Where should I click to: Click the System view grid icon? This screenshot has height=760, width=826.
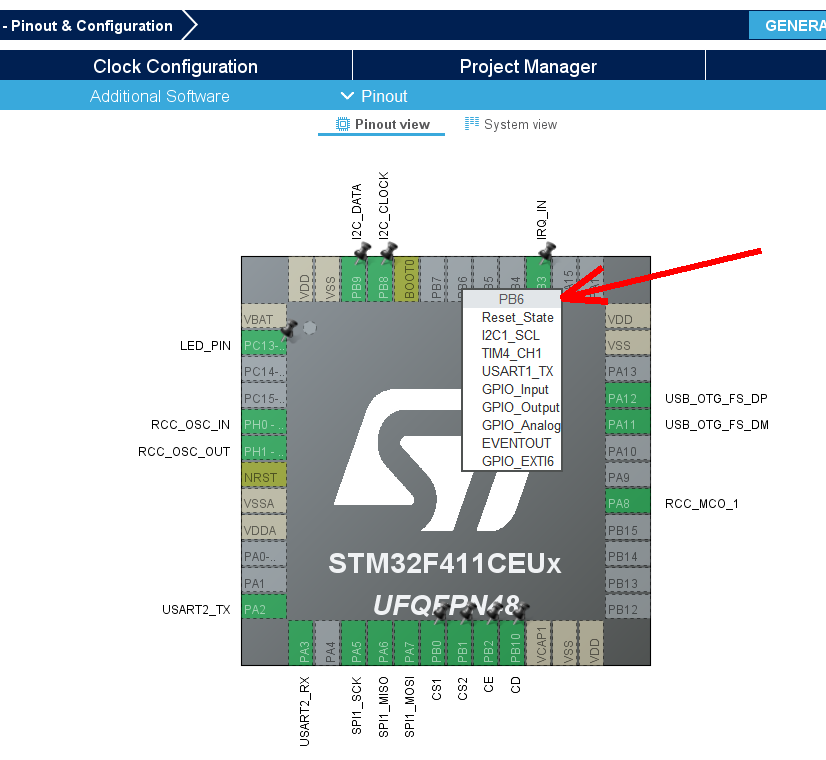[x=471, y=123]
